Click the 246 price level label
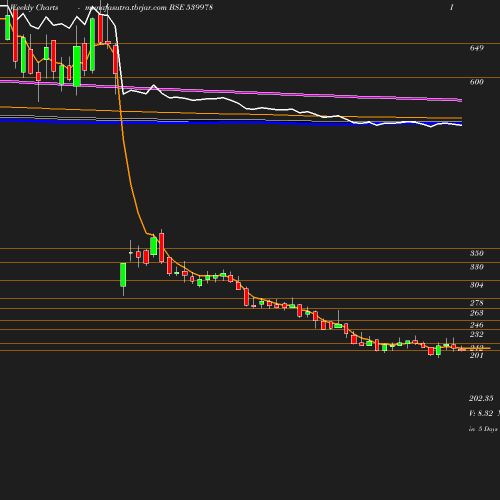This screenshot has width=500, height=500. tap(477, 325)
